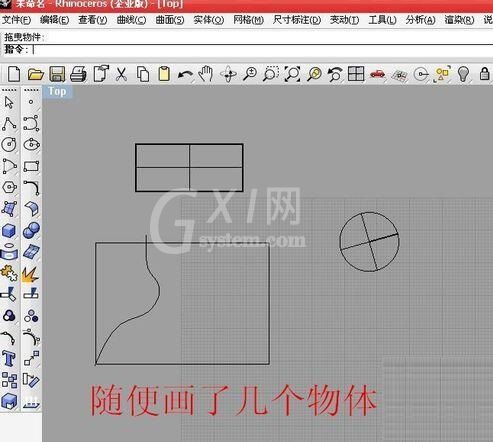Select the Rotate View tool

click(x=229, y=74)
